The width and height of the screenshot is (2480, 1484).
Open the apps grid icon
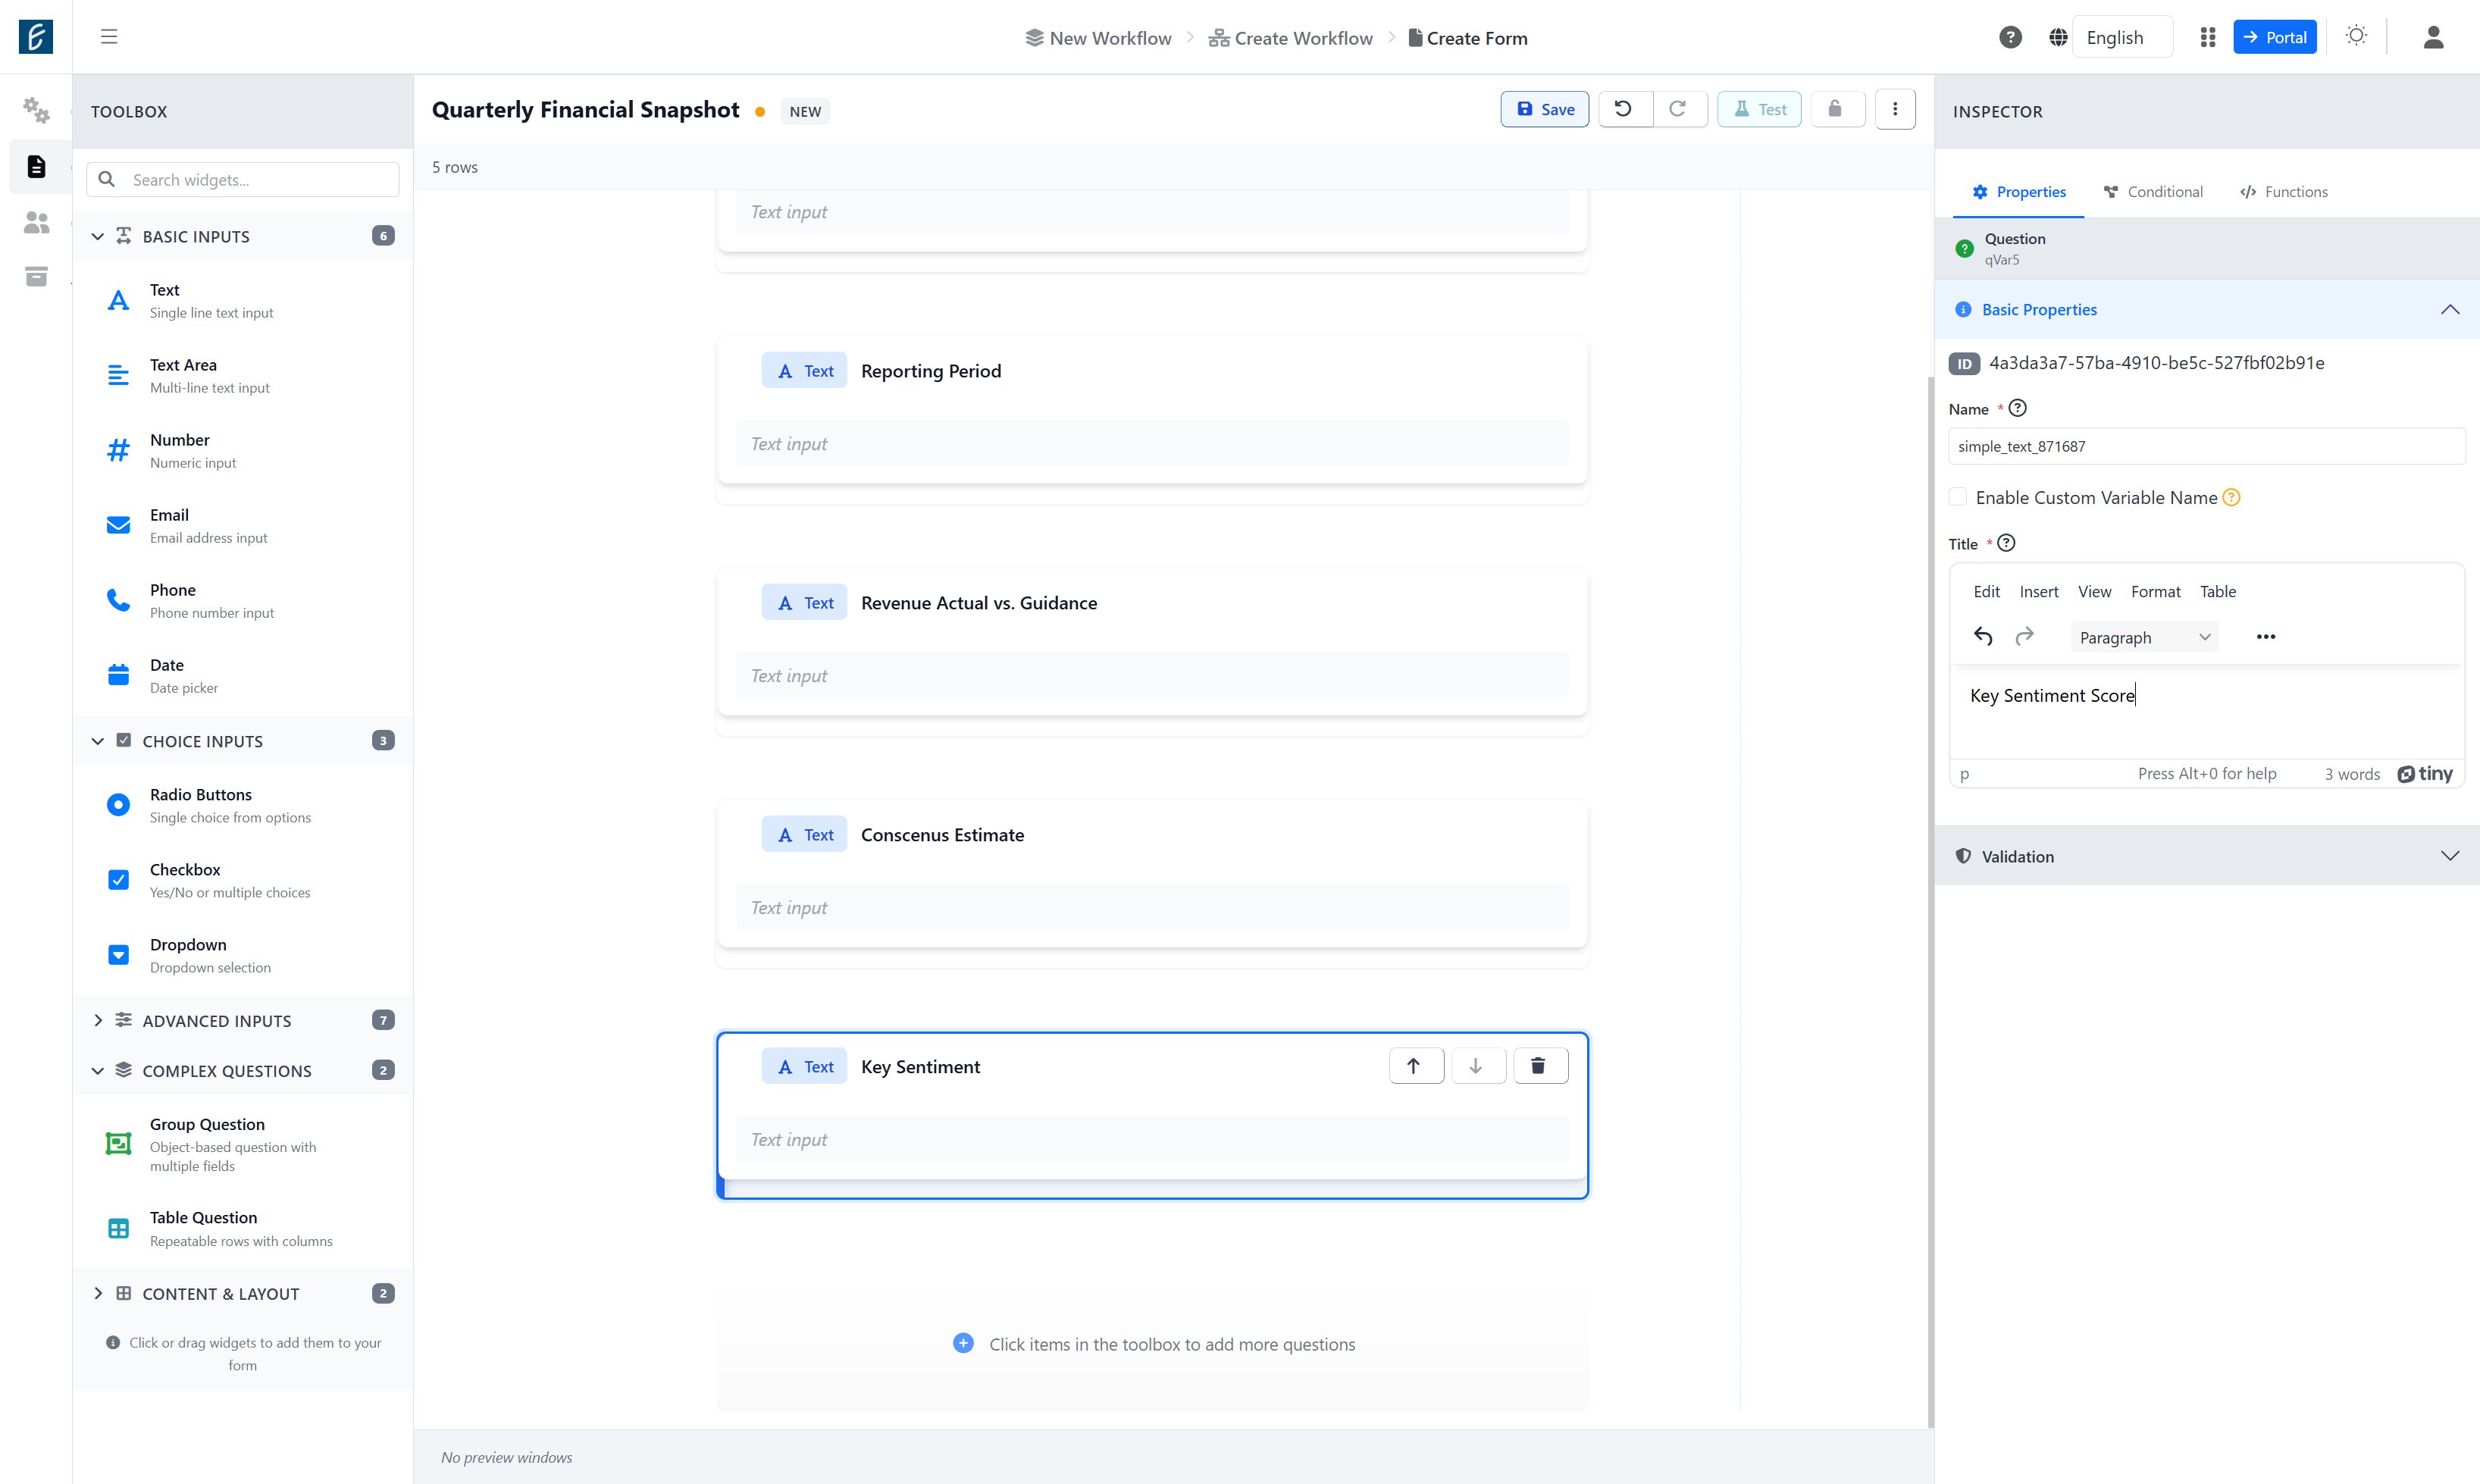[2208, 37]
